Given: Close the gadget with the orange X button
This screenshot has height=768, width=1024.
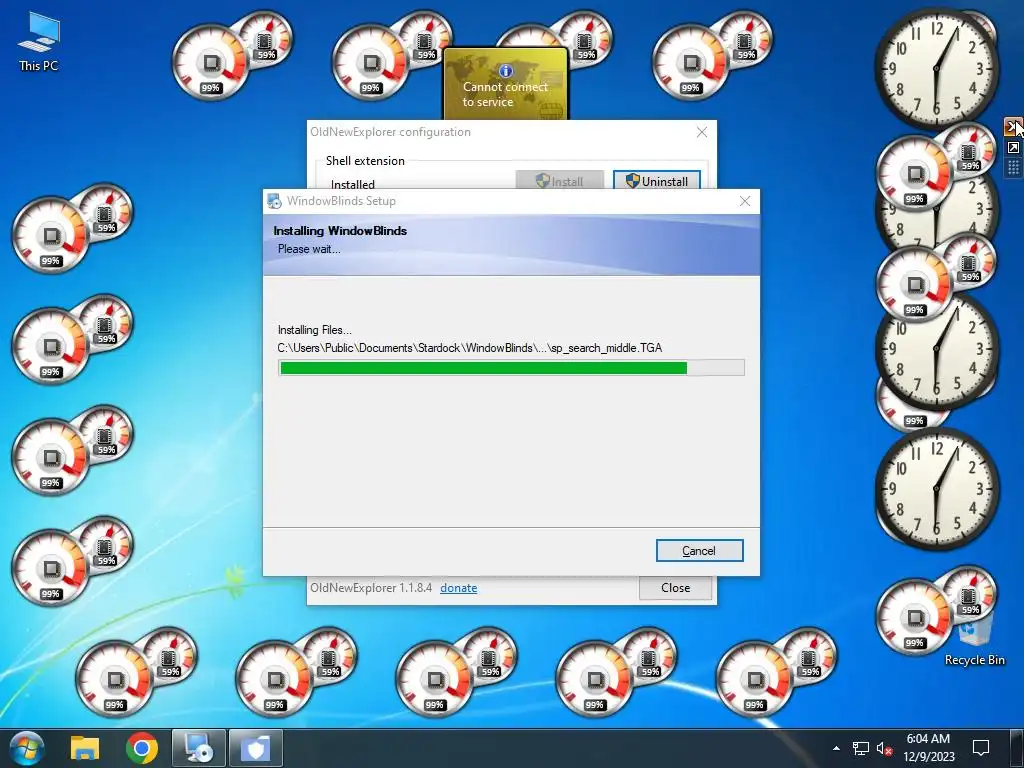Looking at the screenshot, I should pos(1012,127).
